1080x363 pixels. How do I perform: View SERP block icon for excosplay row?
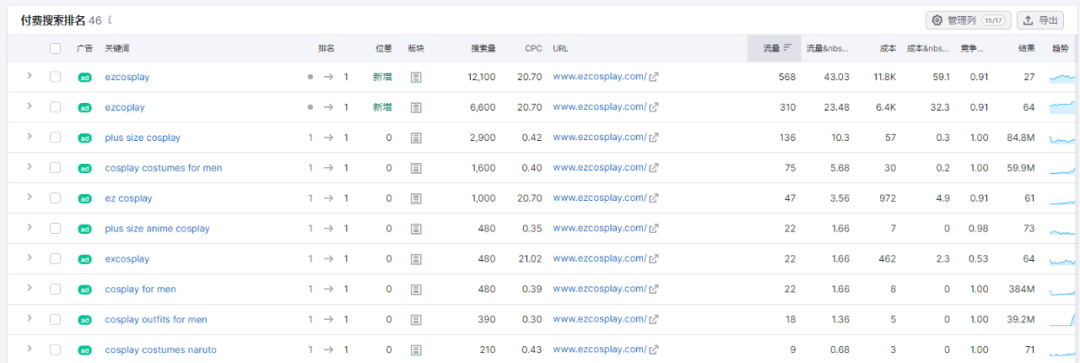click(x=416, y=259)
